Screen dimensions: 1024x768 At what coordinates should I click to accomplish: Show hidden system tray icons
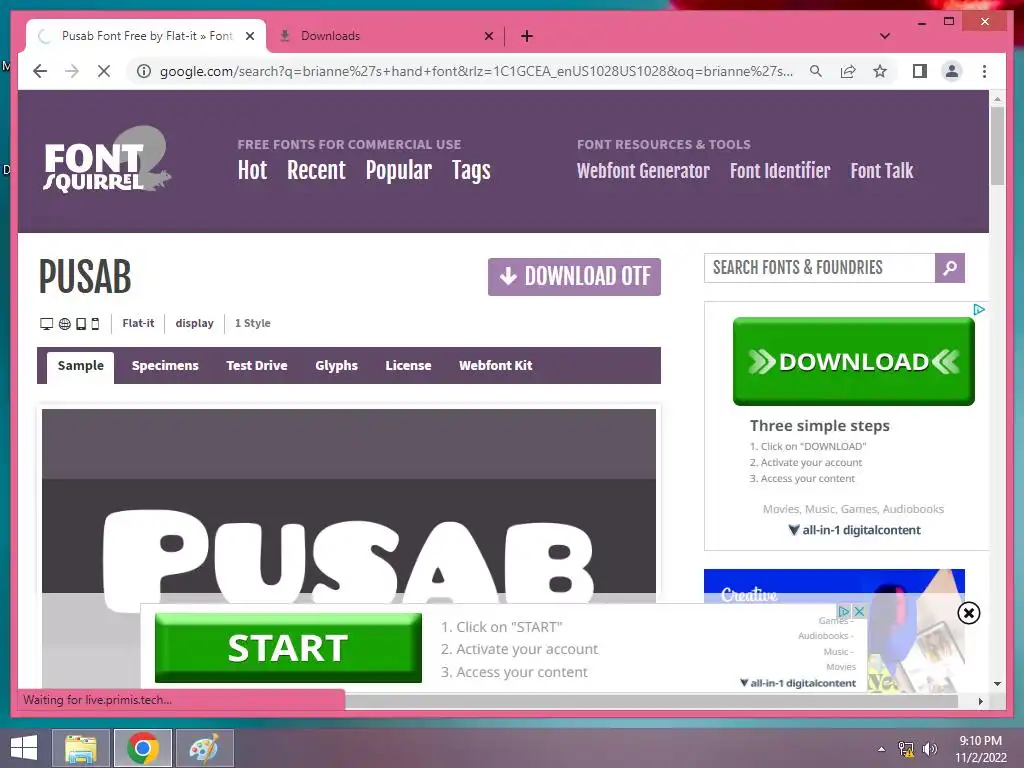(882, 749)
